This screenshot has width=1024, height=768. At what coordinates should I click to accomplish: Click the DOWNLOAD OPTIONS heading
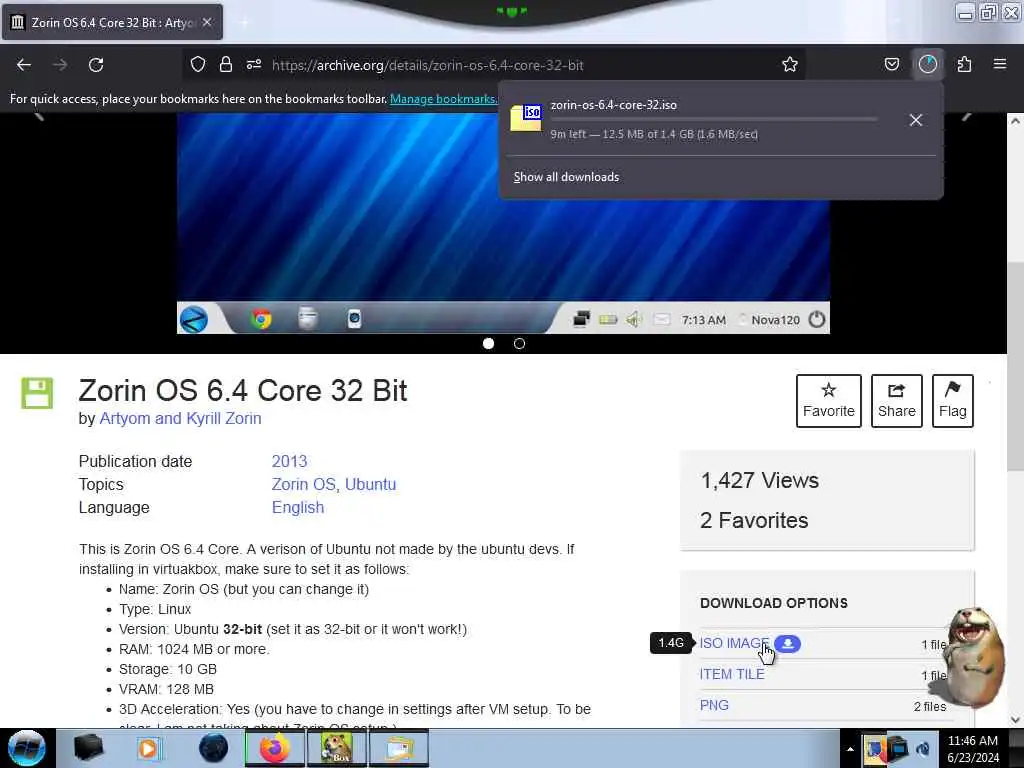(774, 603)
